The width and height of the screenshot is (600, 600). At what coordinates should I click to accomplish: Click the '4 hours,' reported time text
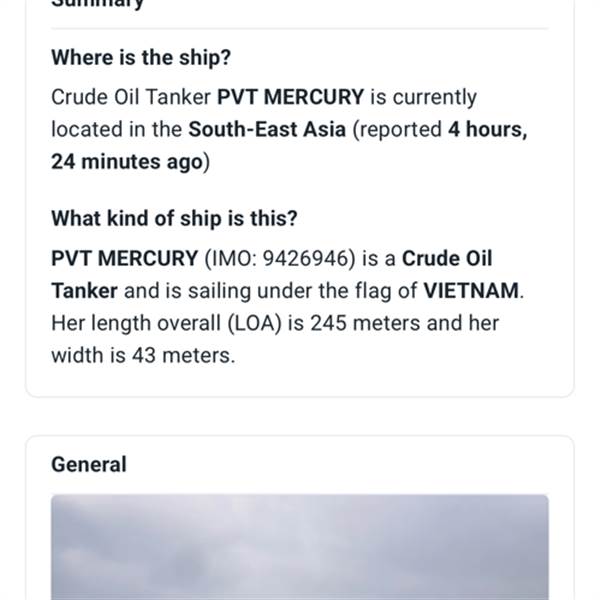(x=487, y=129)
